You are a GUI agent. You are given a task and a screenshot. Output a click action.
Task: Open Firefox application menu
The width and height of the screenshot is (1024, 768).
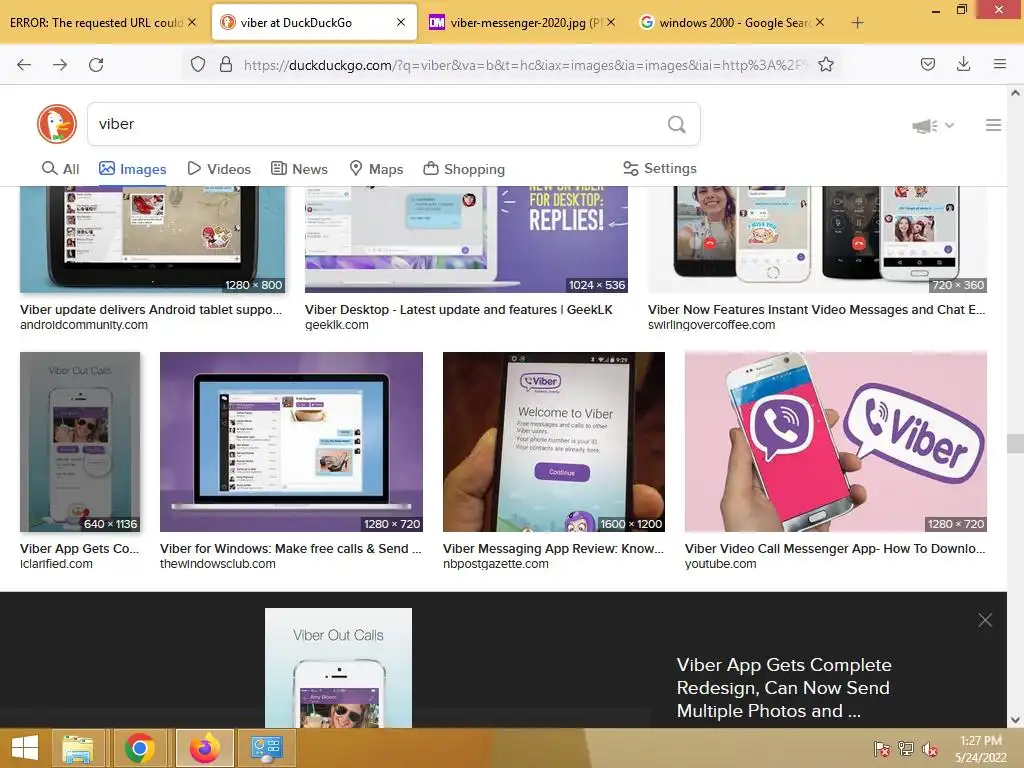(x=999, y=64)
